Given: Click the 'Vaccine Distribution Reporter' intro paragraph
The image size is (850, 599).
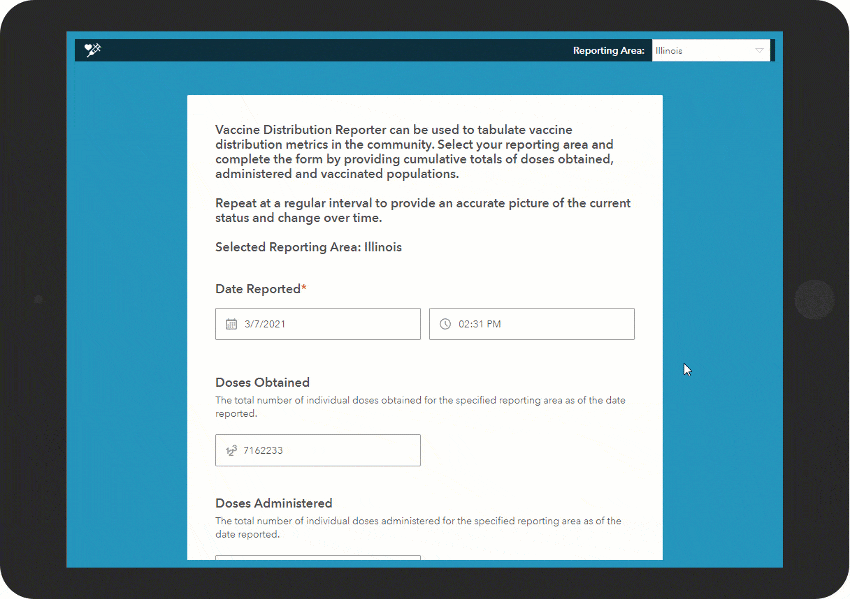Looking at the screenshot, I should [x=415, y=152].
